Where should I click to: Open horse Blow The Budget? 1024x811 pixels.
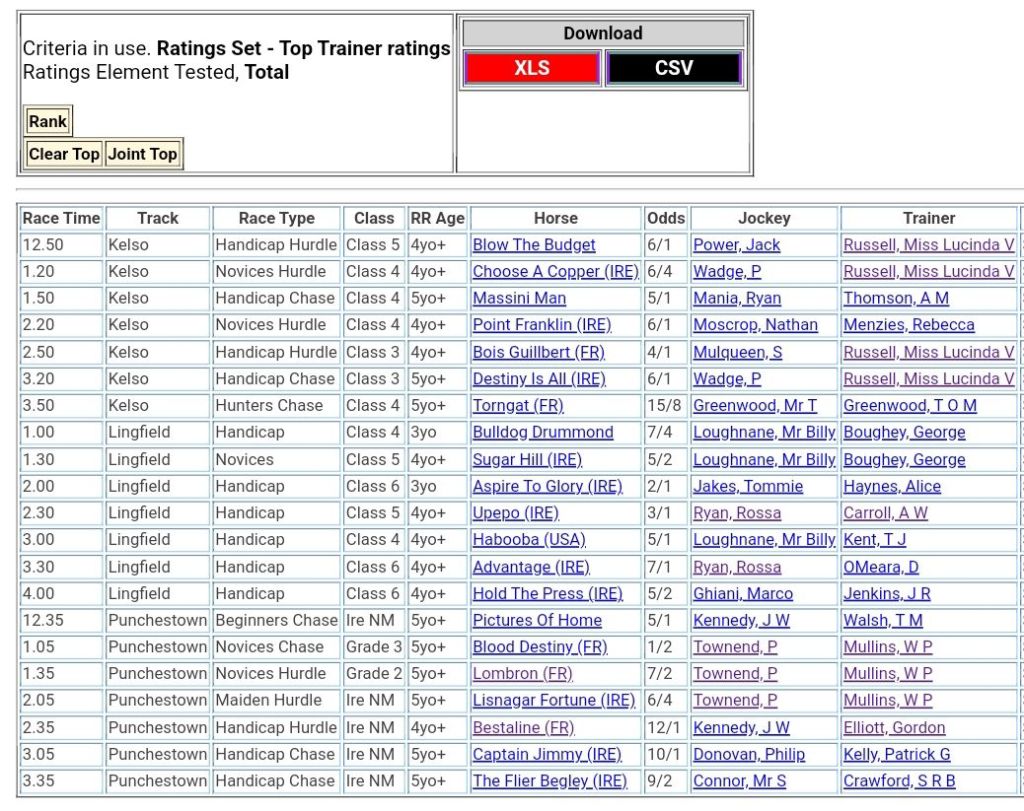(x=533, y=245)
